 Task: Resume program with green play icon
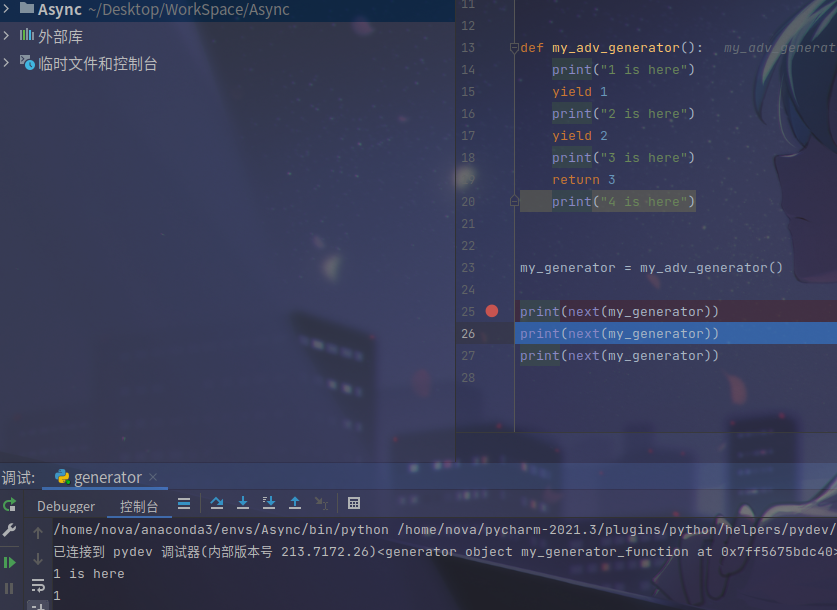point(10,563)
